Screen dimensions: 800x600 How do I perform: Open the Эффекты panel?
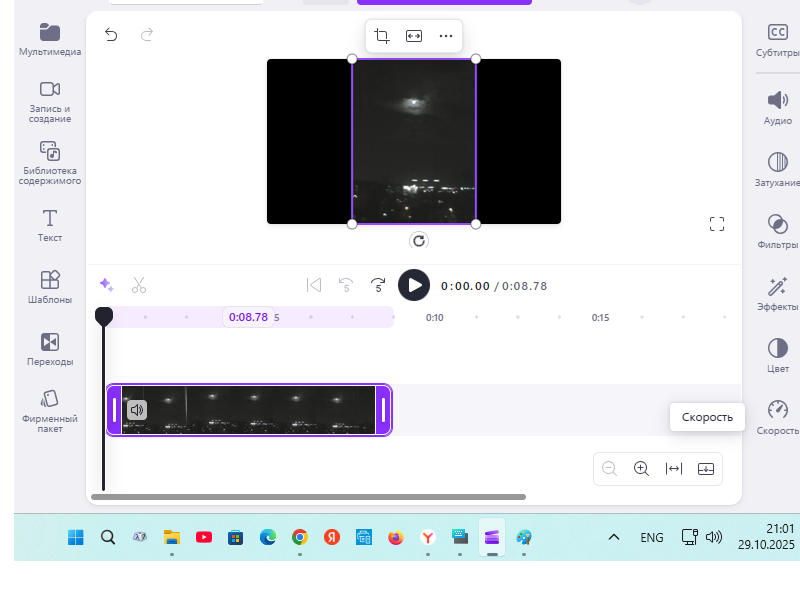point(778,296)
